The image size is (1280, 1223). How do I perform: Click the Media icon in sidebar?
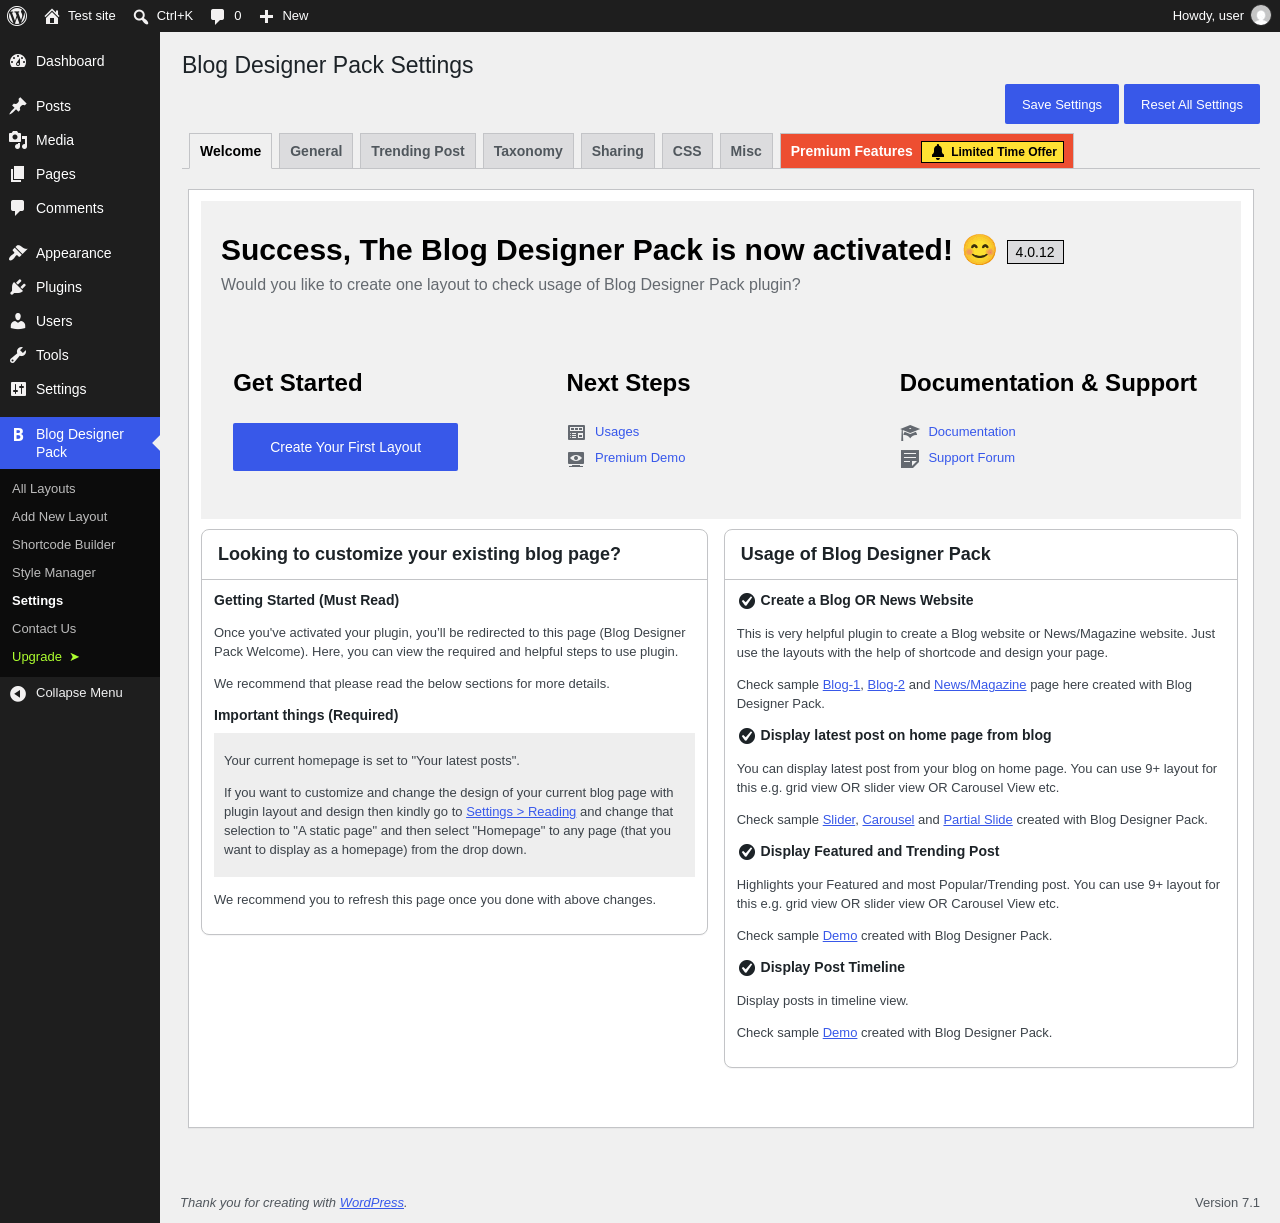[18, 140]
